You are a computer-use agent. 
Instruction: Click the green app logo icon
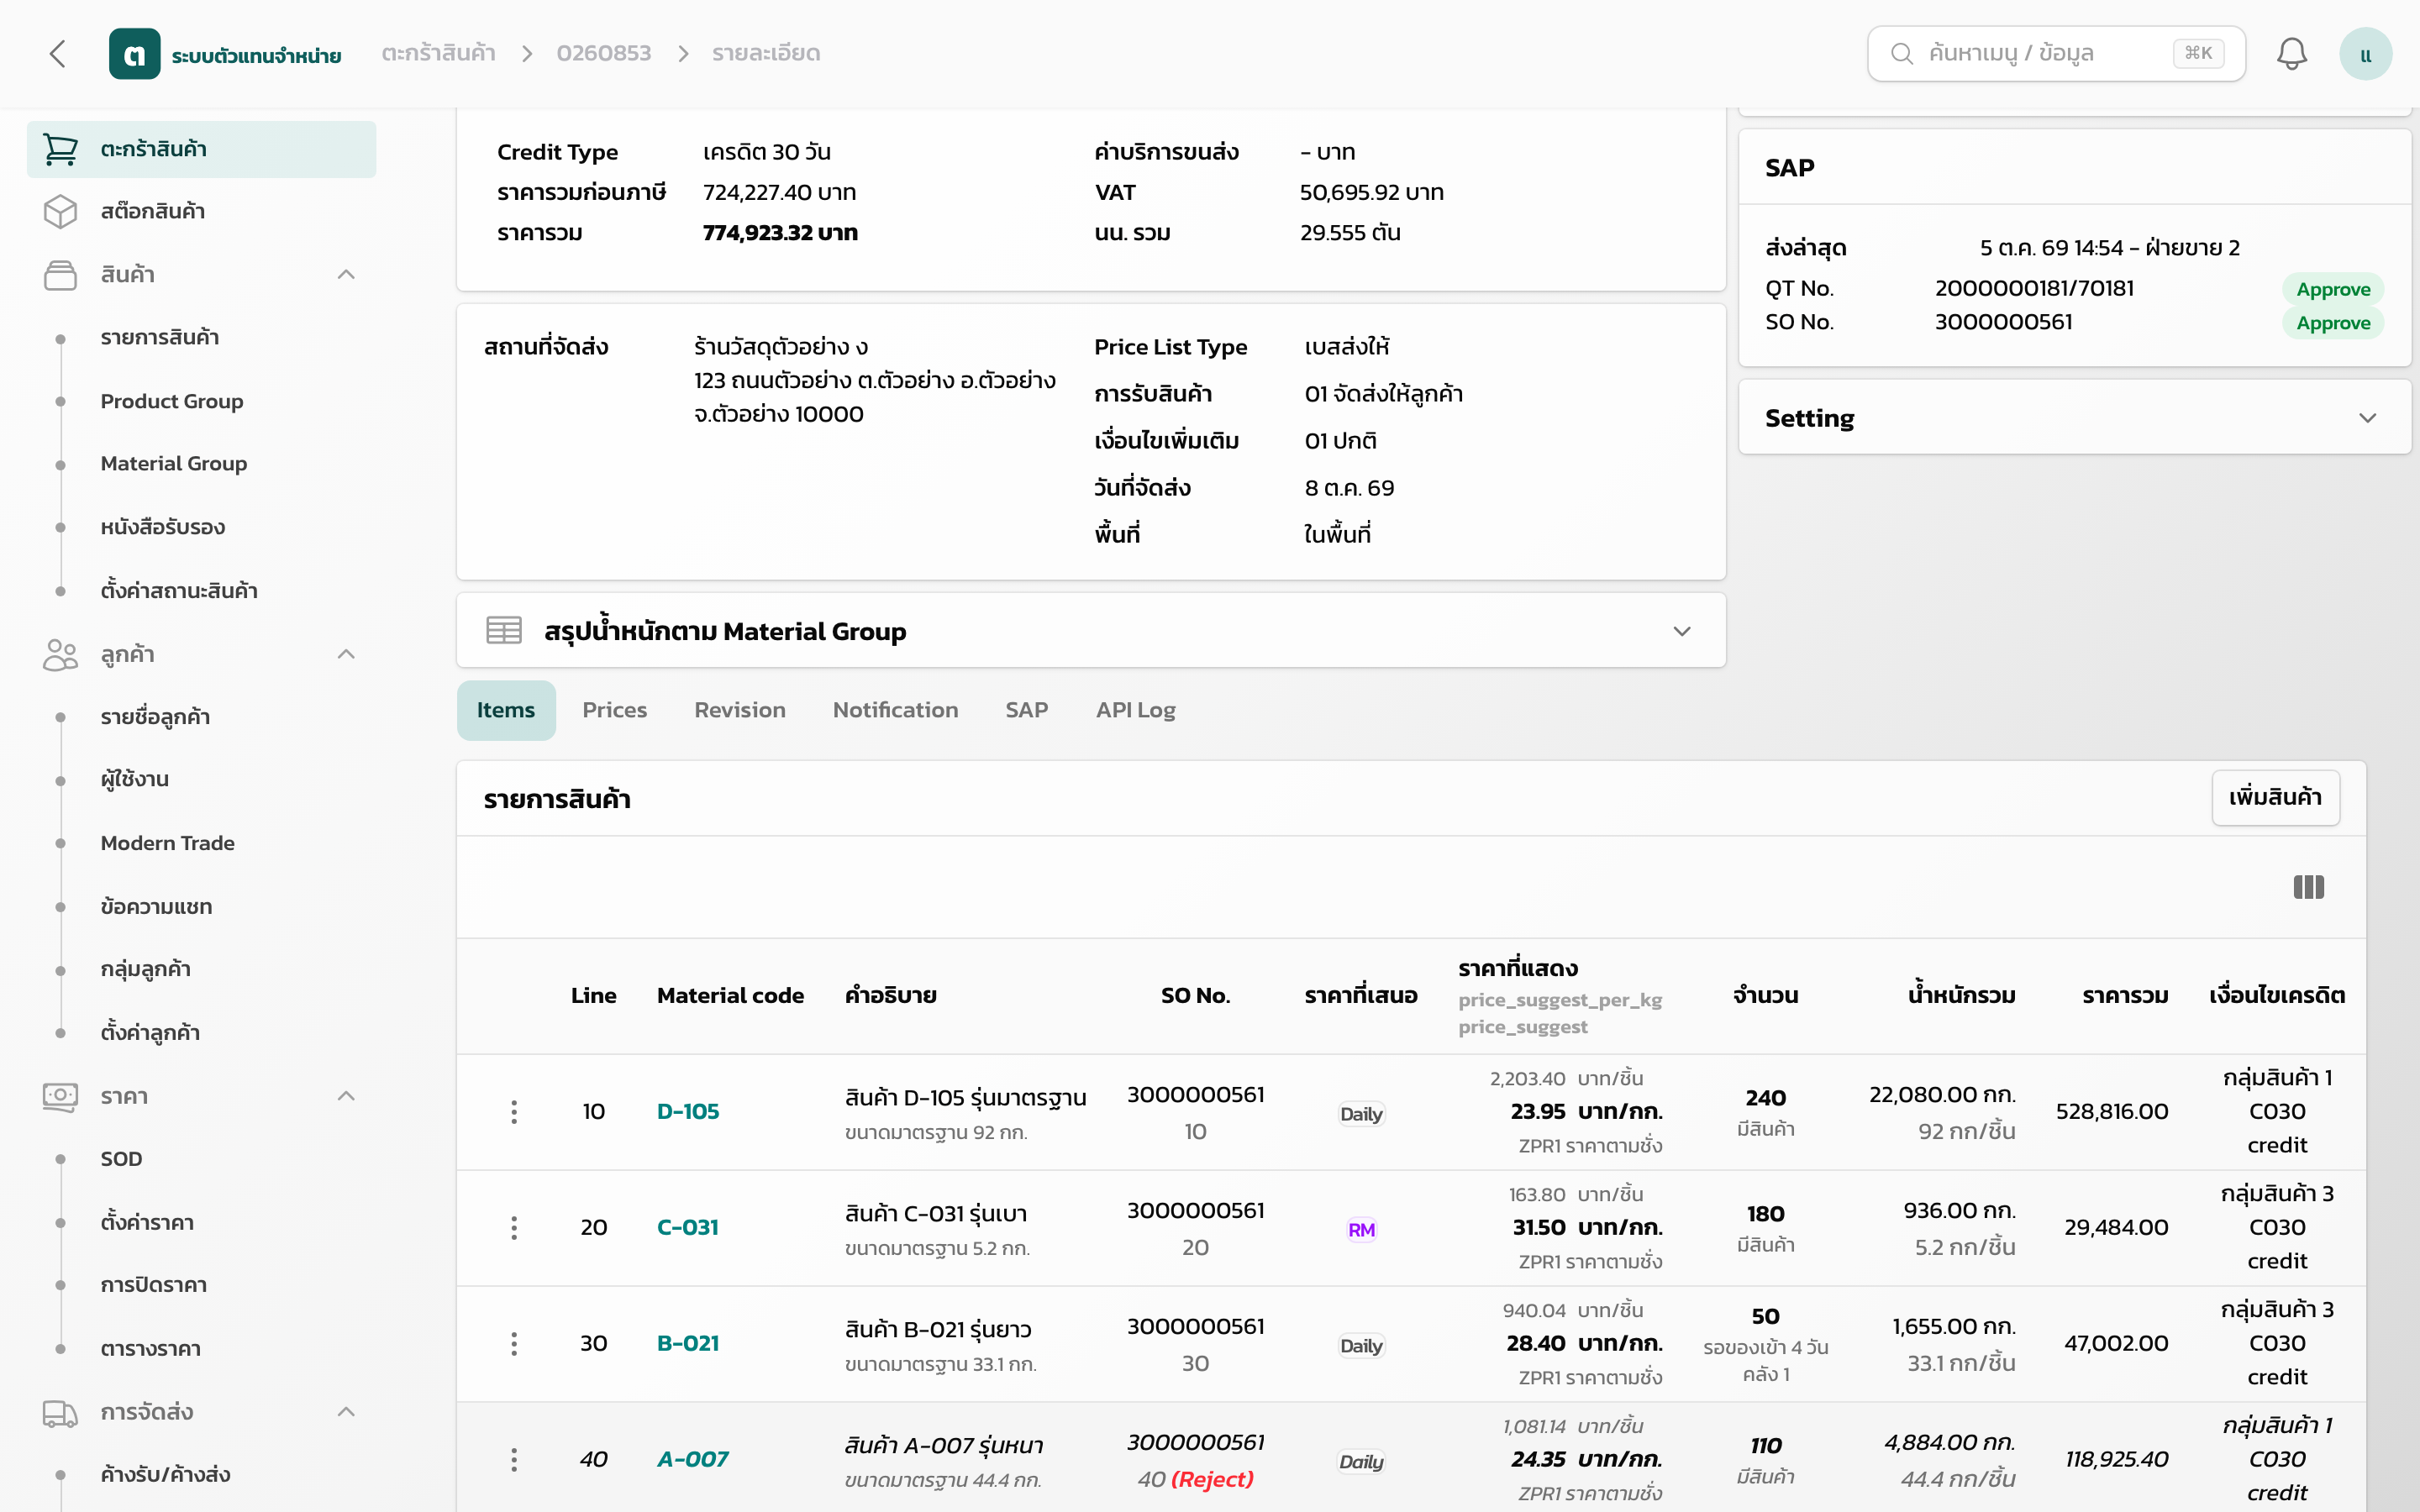click(x=134, y=54)
